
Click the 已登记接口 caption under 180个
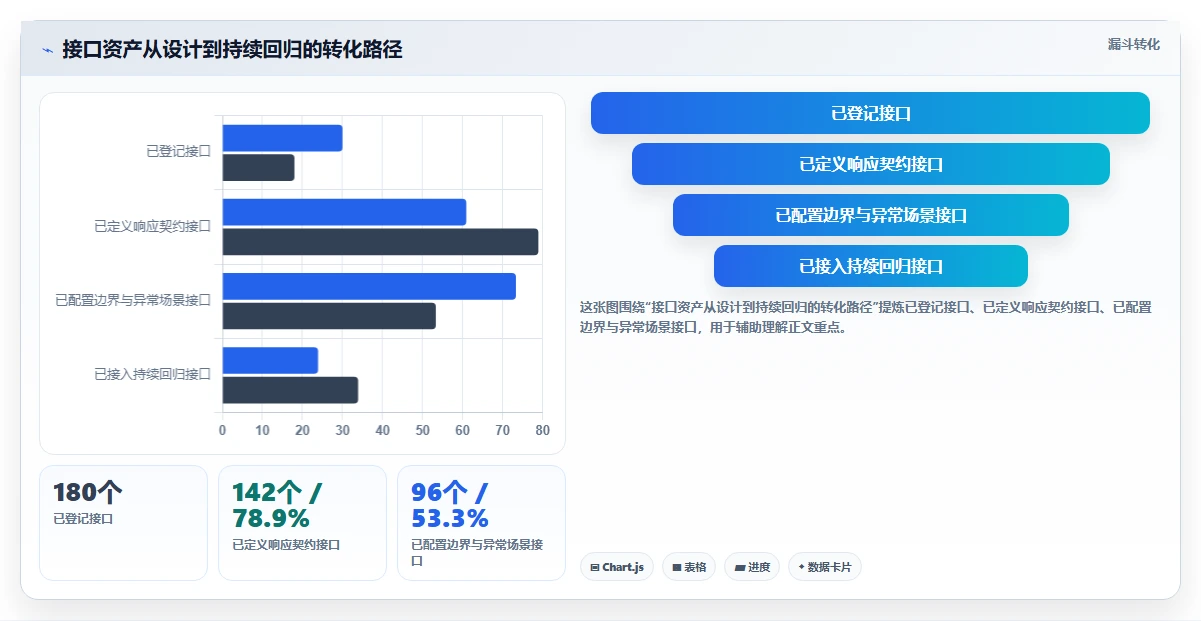click(x=83, y=519)
